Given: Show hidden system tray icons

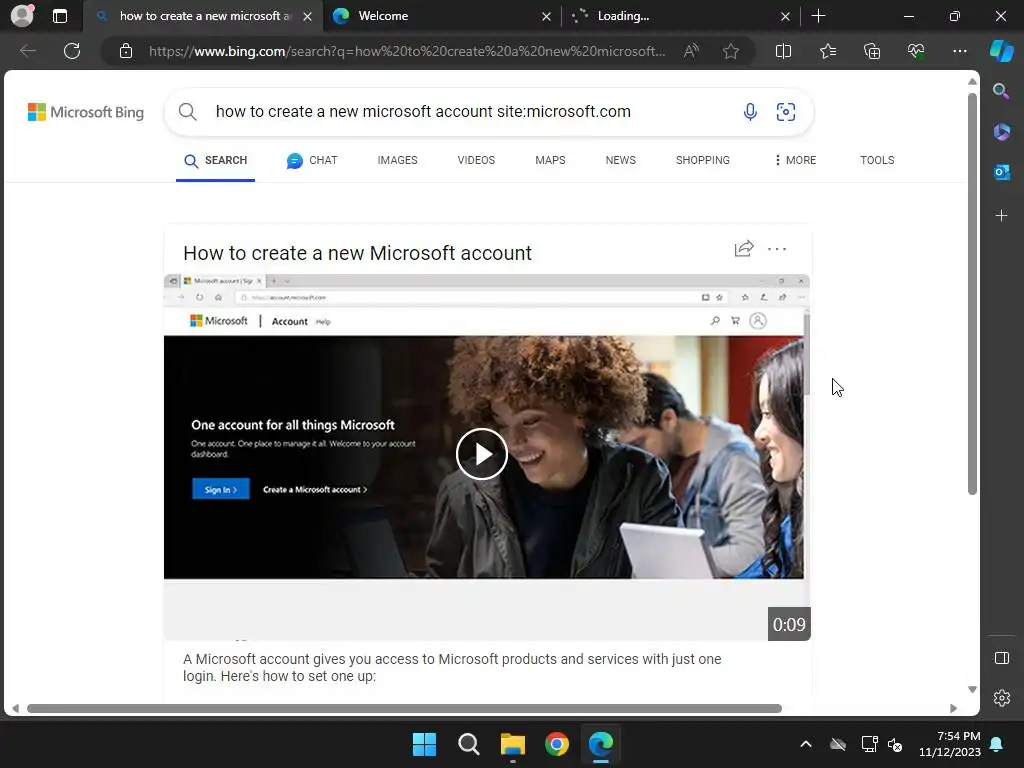Looking at the screenshot, I should coord(806,744).
